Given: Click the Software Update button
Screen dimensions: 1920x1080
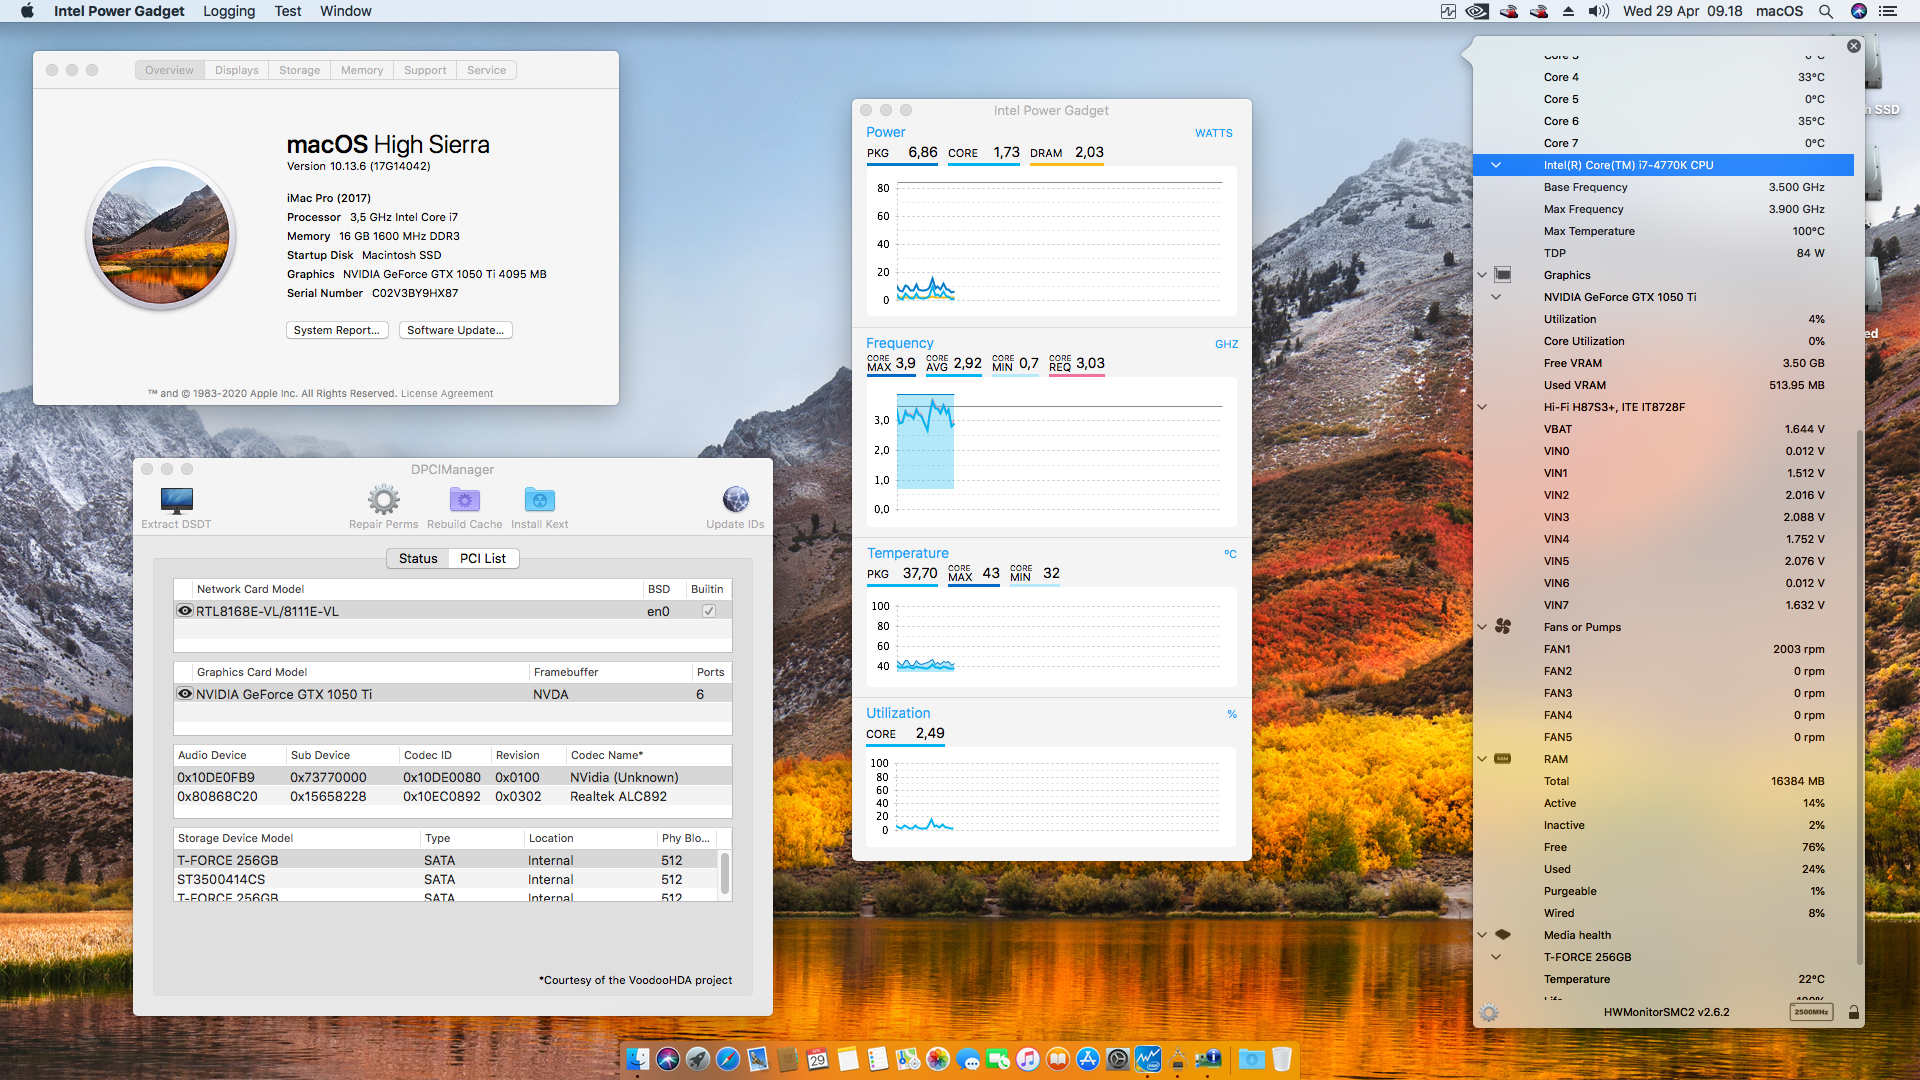Looking at the screenshot, I should pos(456,330).
